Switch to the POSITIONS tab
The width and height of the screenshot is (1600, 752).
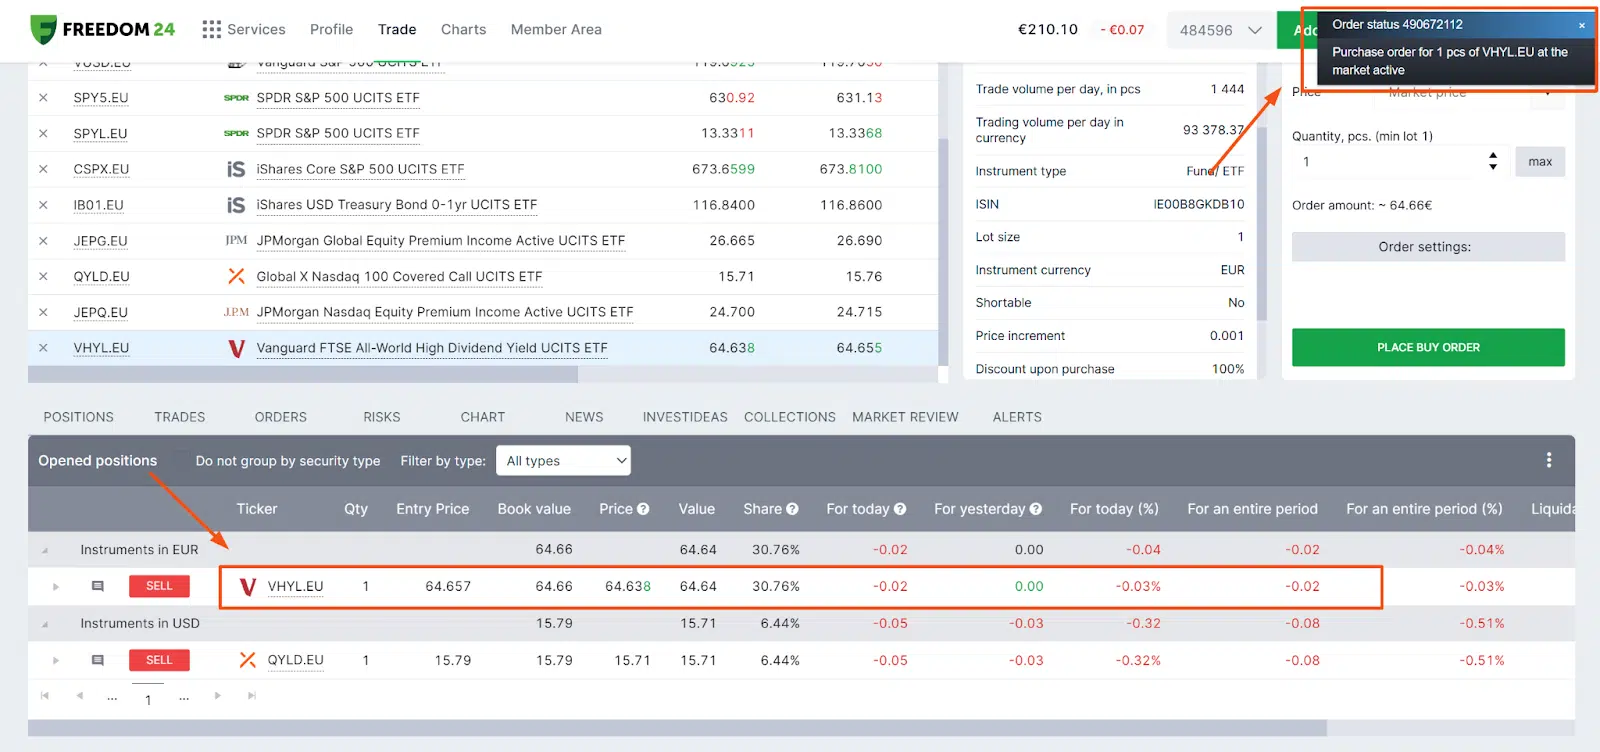click(x=78, y=417)
